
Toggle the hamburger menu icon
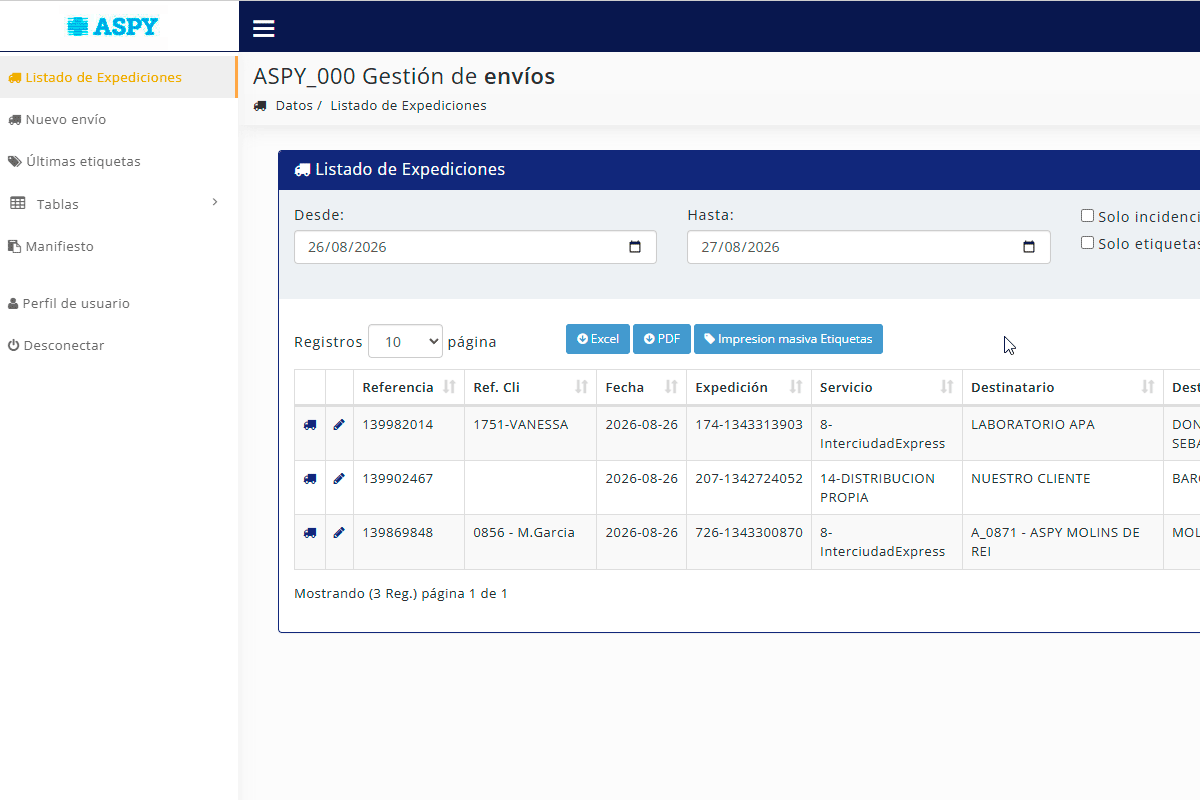click(263, 28)
